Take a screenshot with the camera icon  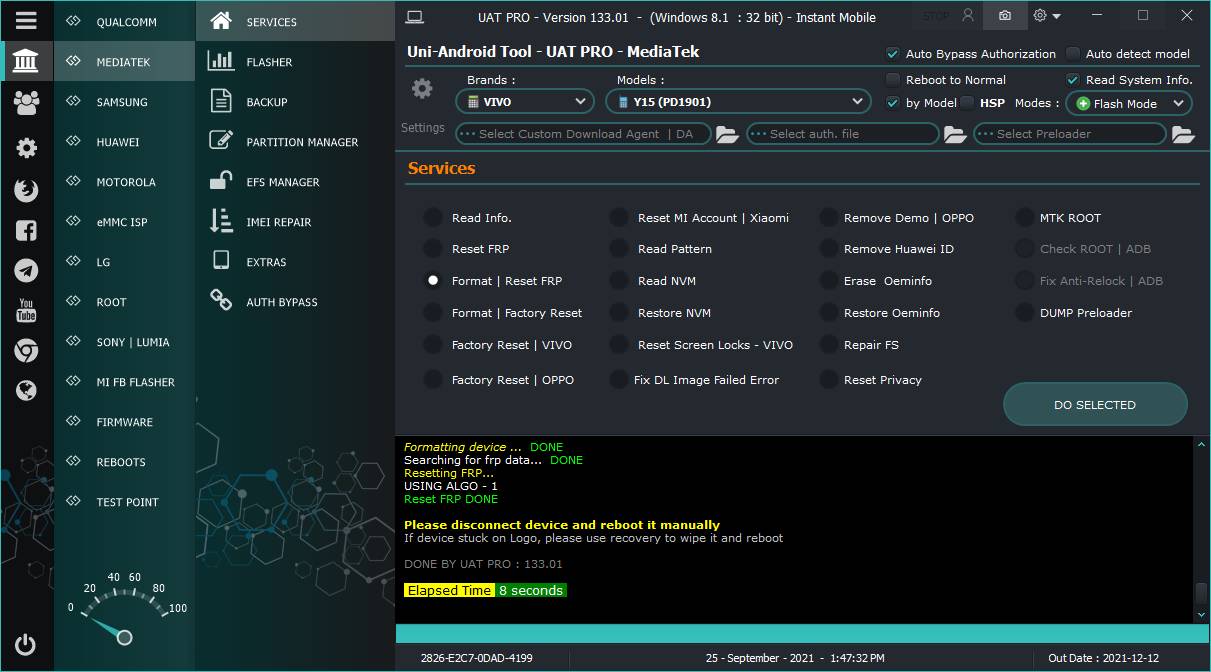point(1004,16)
